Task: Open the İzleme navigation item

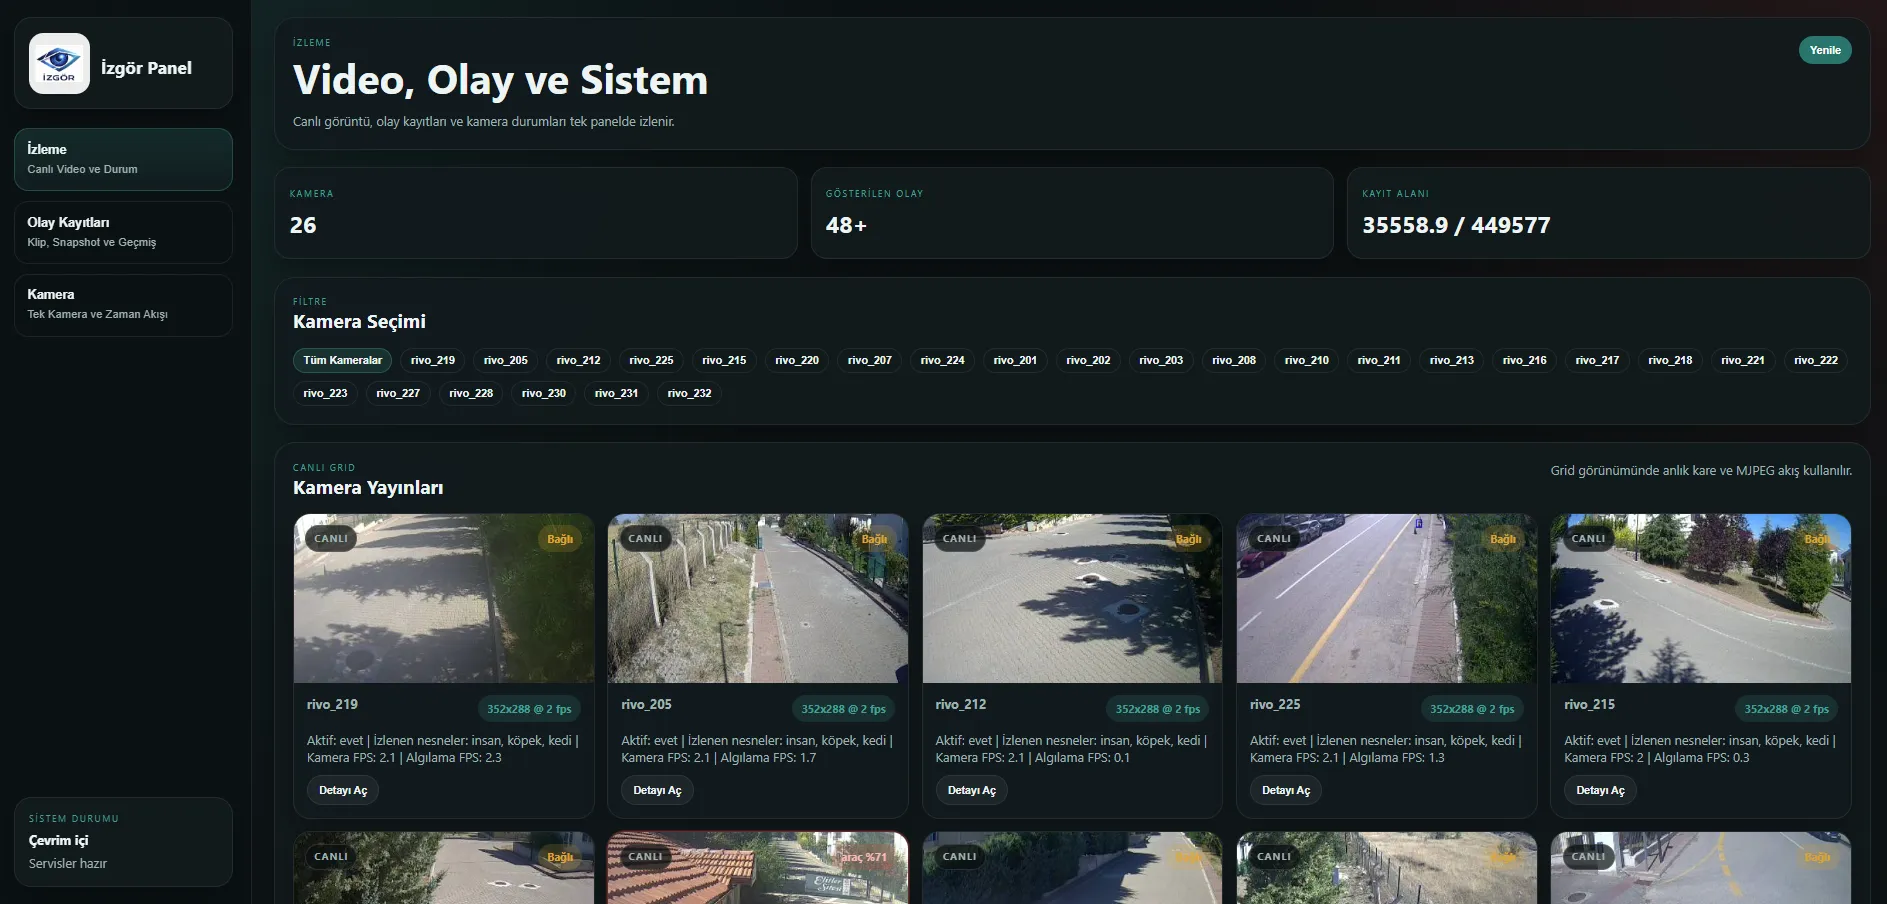Action: [123, 159]
